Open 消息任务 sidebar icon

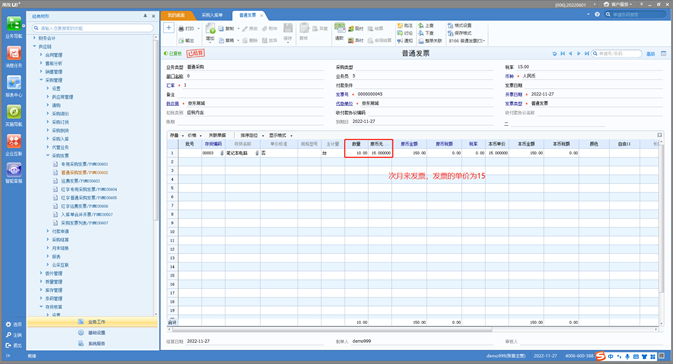pyautogui.click(x=14, y=57)
